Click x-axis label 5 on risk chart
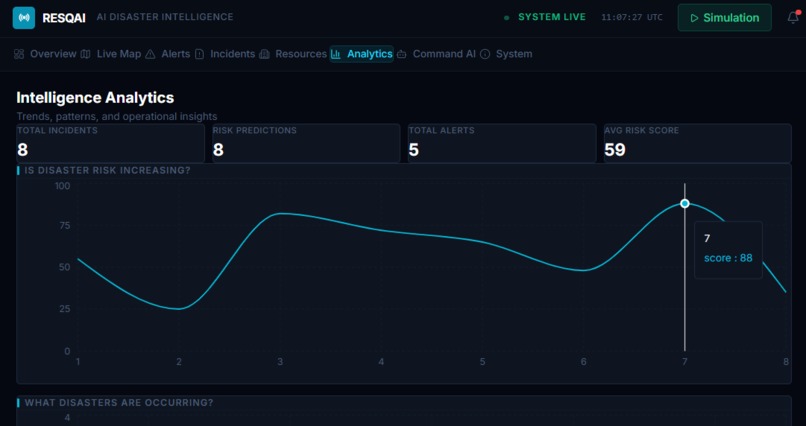Screen dimensions: 806x426 click(x=482, y=362)
